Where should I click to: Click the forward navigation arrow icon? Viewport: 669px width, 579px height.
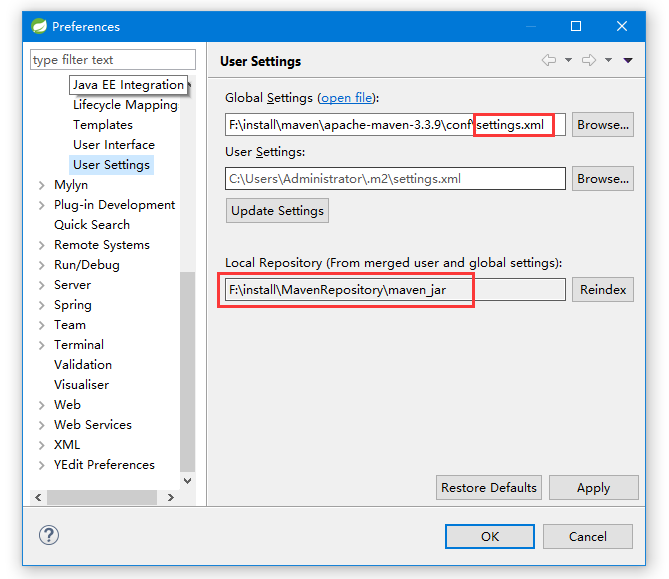(589, 60)
